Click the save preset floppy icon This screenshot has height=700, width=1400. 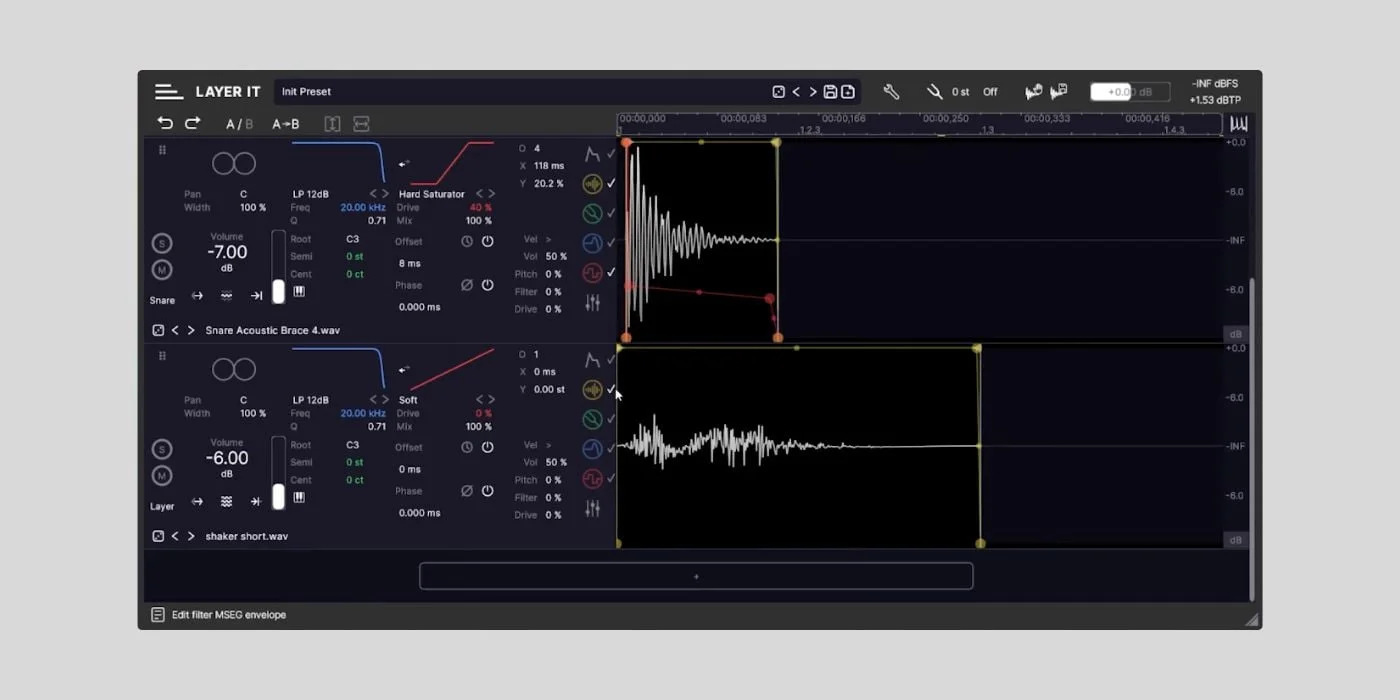(830, 92)
